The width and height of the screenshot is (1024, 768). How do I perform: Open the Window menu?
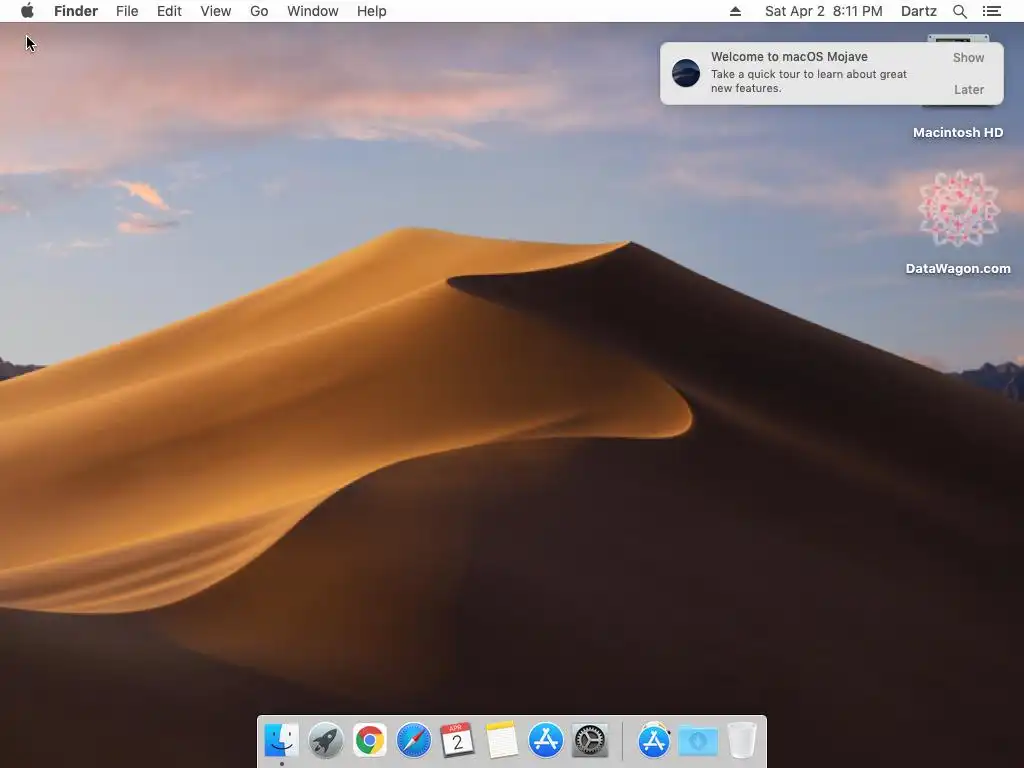coord(313,11)
